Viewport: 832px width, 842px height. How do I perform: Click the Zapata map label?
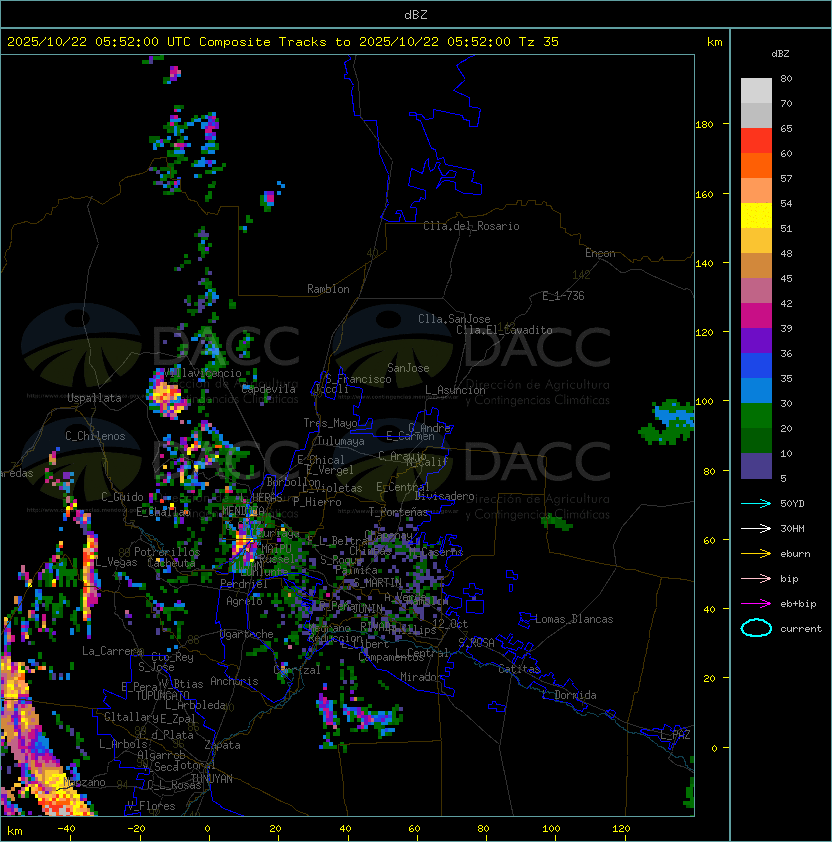[x=222, y=745]
